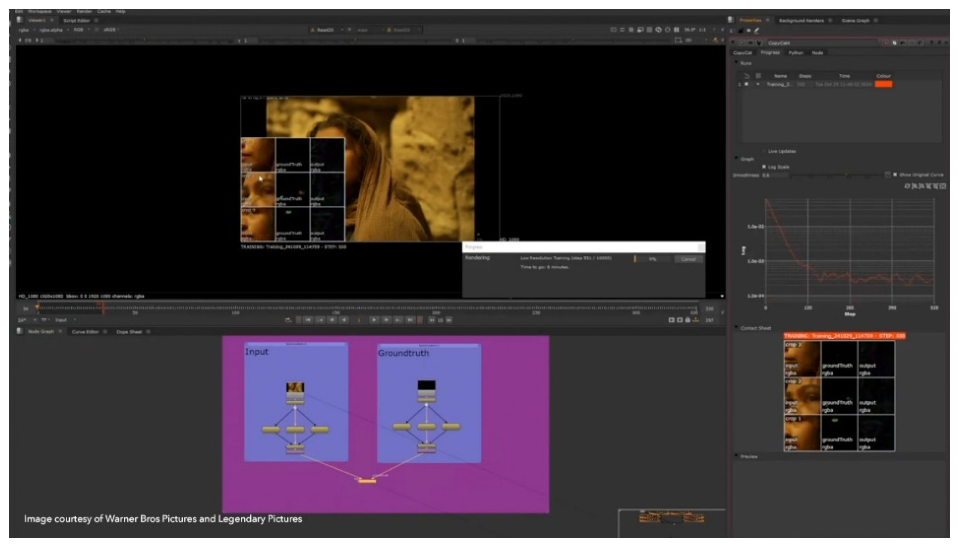Play the viewer backward

point(344,319)
